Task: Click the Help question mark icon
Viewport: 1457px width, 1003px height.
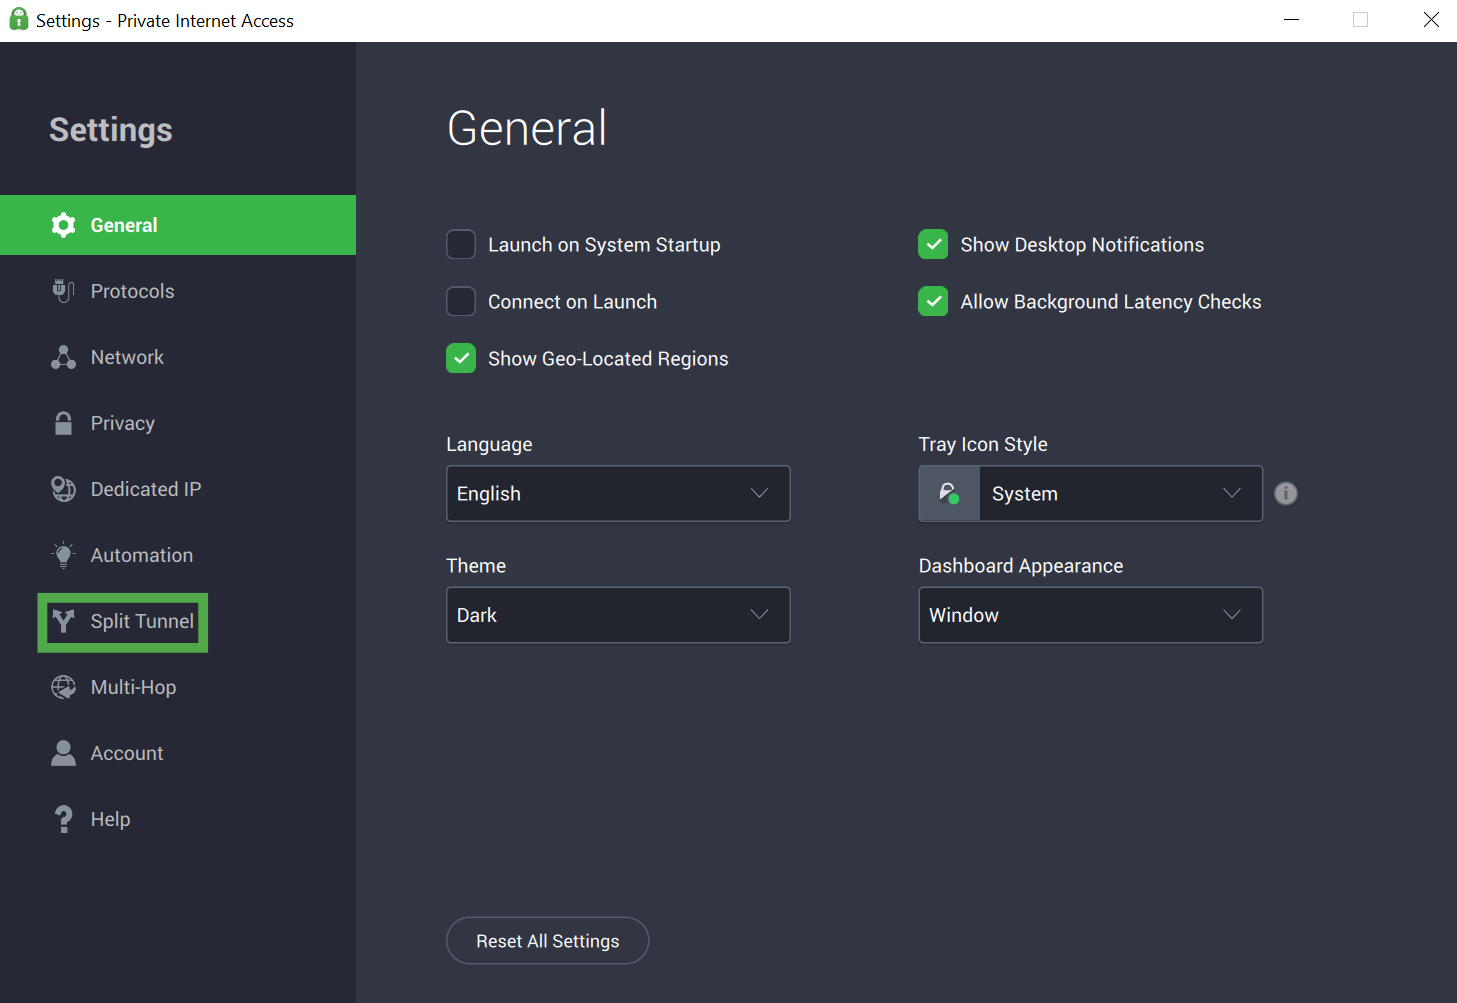Action: 63,819
